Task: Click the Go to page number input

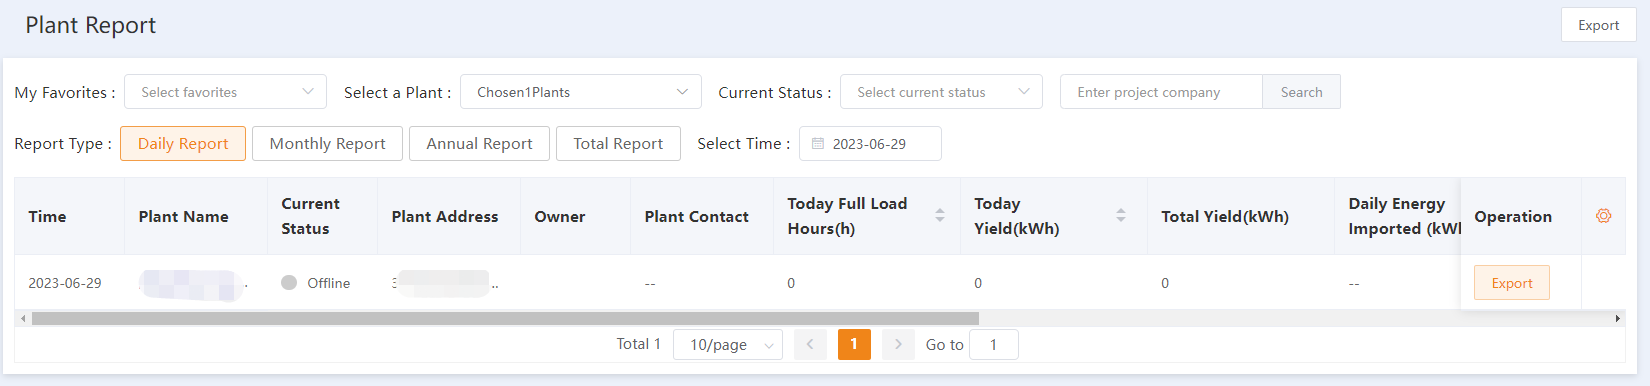Action: (994, 344)
